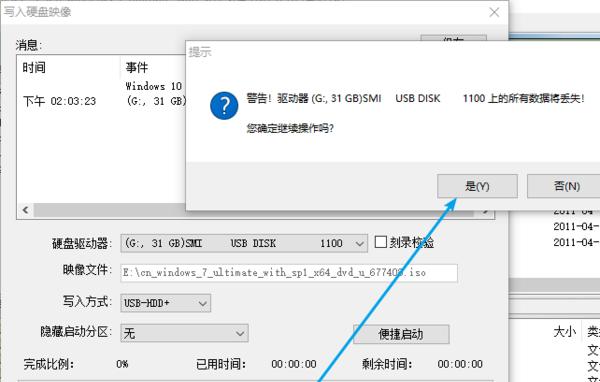Decline the warning with 否(N)
Image resolution: width=600 pixels, height=382 pixels.
(564, 186)
